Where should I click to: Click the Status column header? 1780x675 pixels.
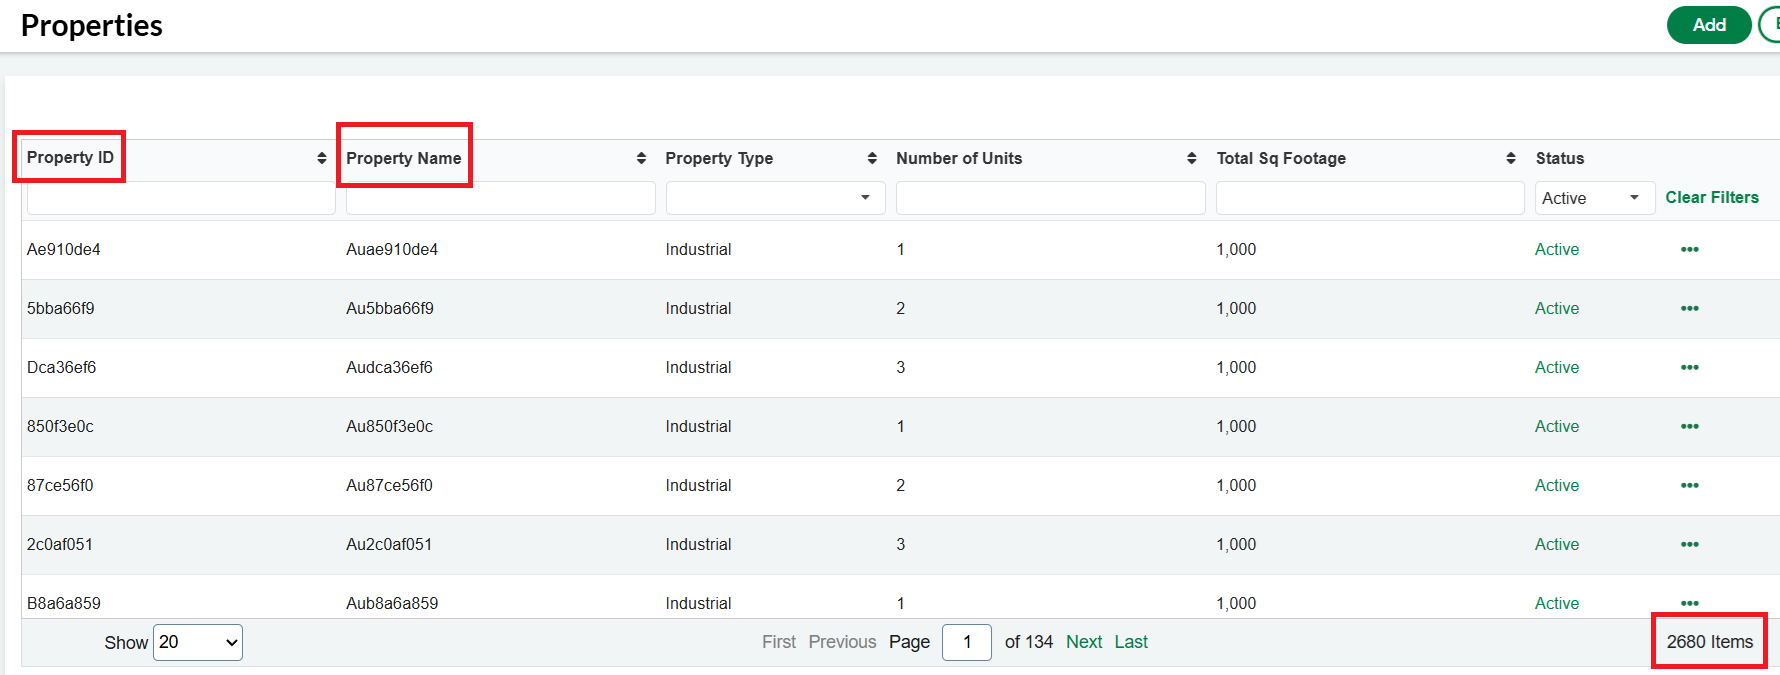[1560, 158]
